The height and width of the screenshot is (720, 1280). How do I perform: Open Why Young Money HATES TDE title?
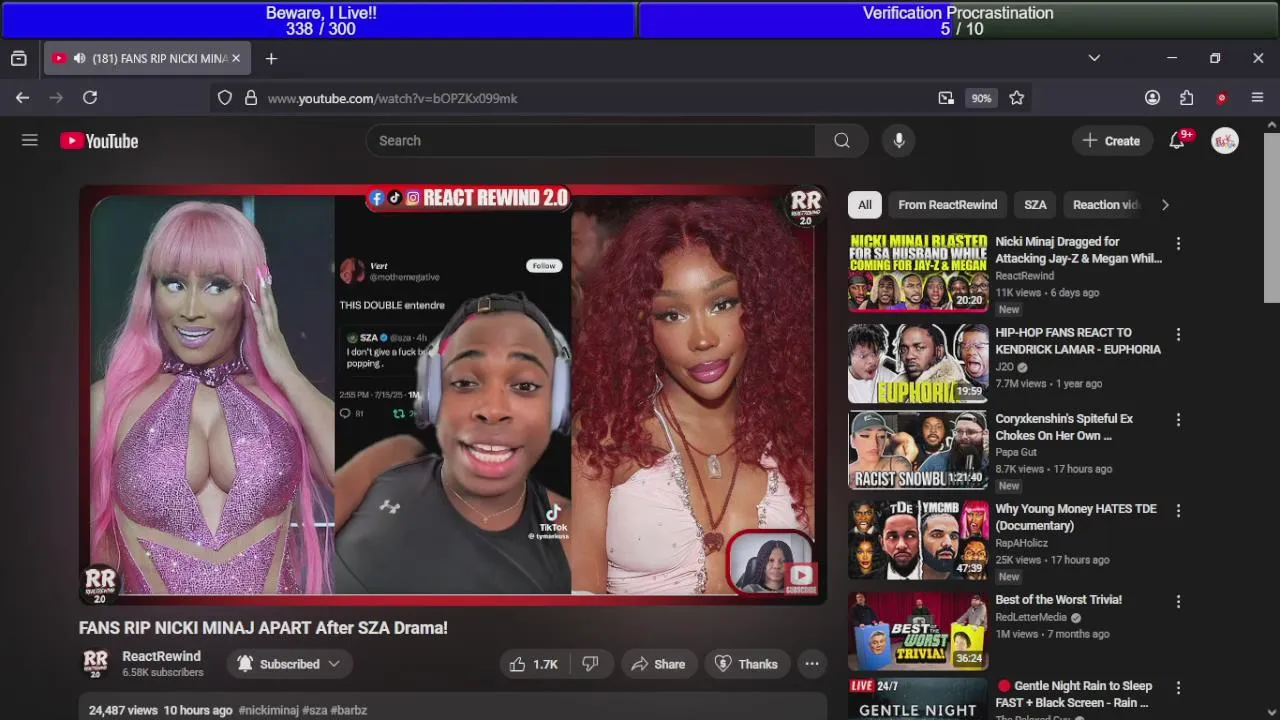tap(1076, 517)
